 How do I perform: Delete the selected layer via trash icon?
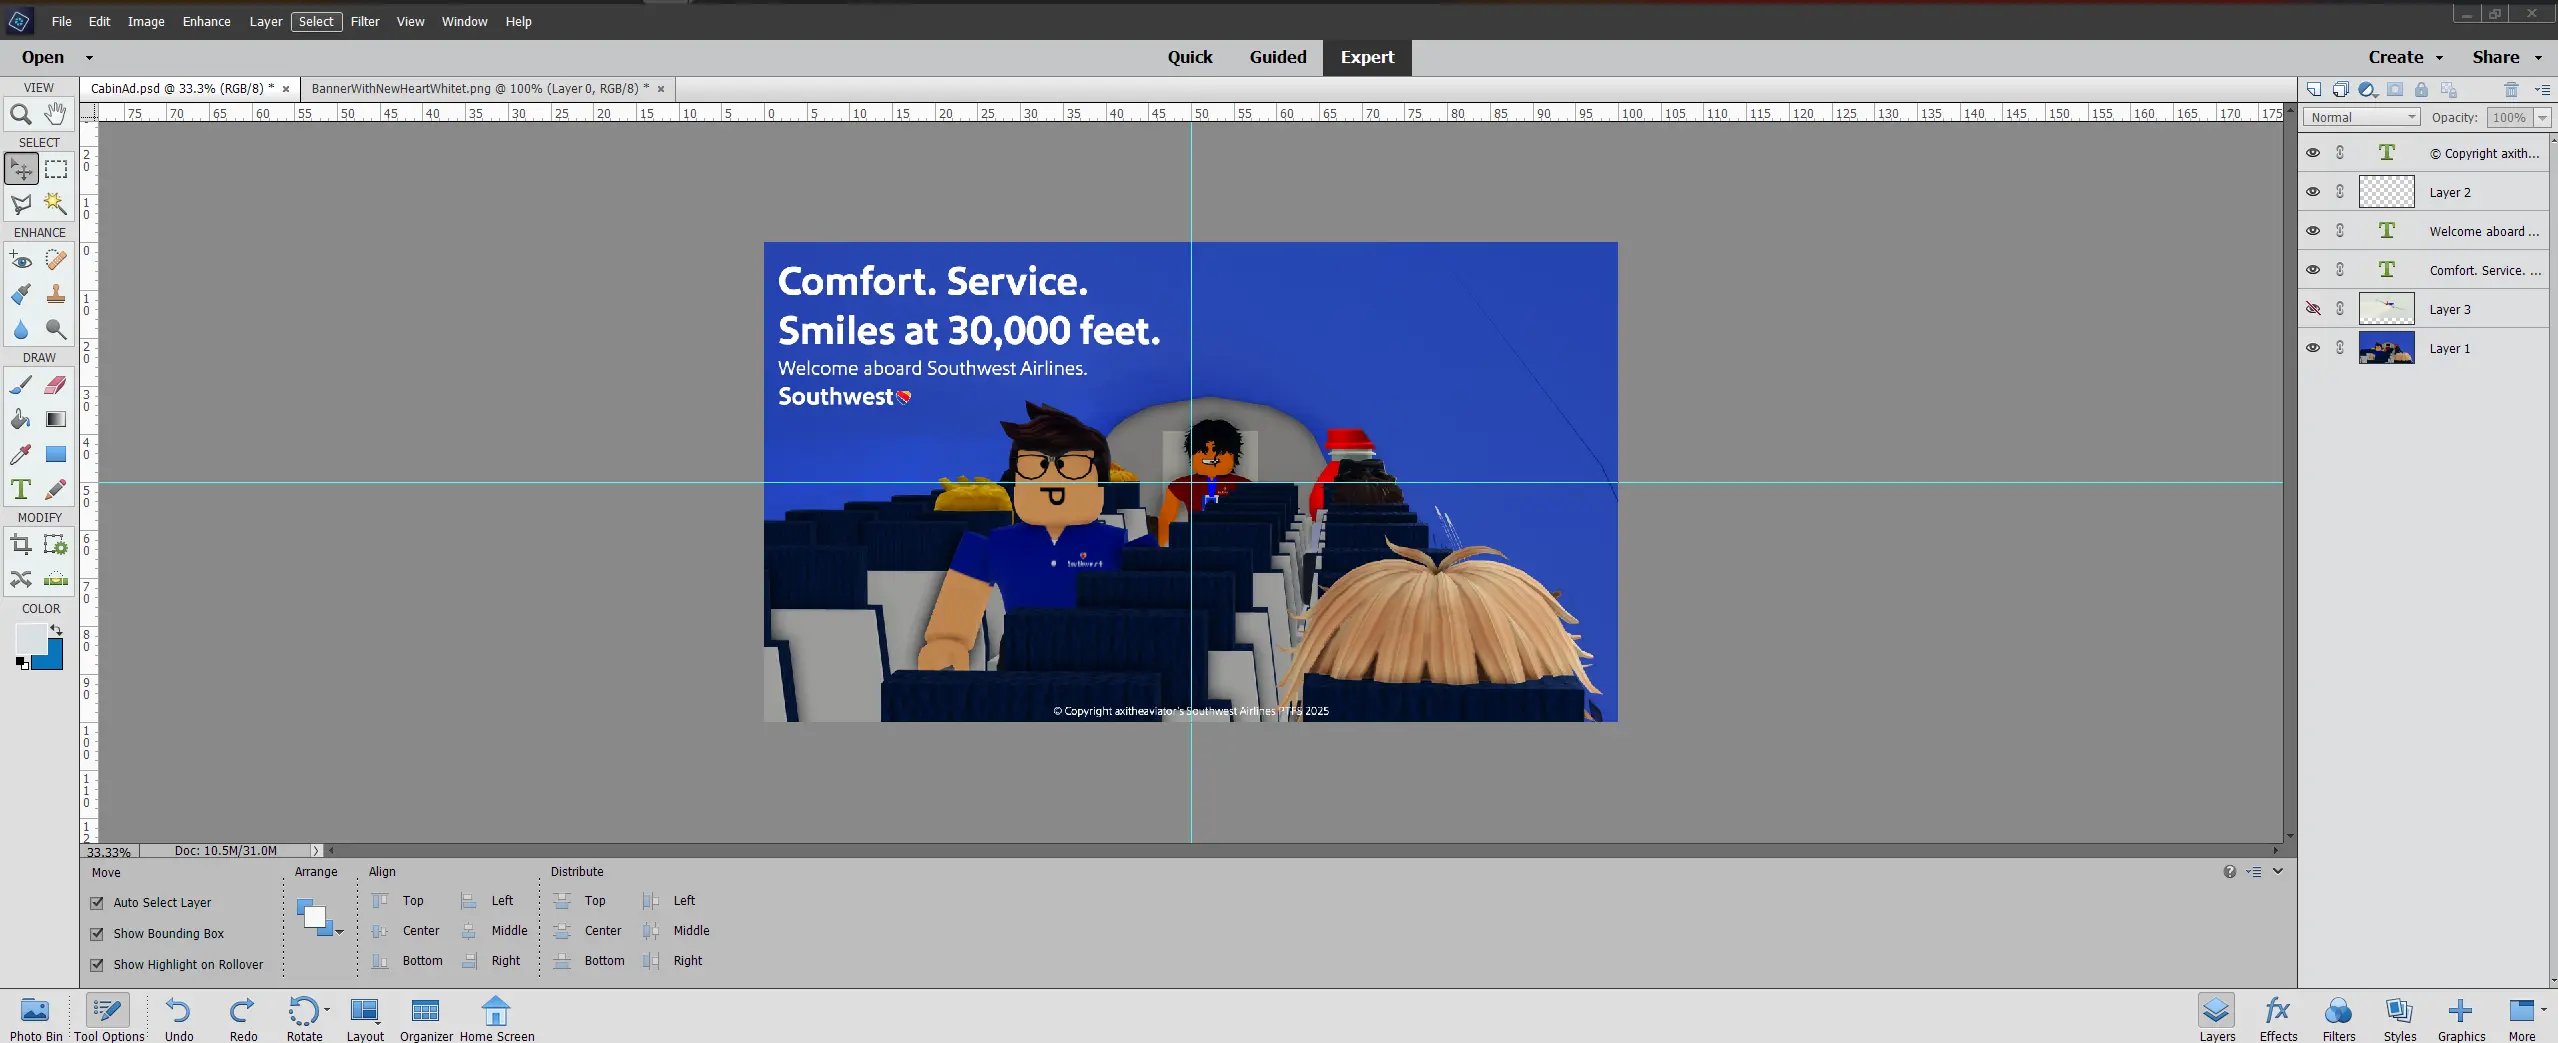pos(2511,89)
